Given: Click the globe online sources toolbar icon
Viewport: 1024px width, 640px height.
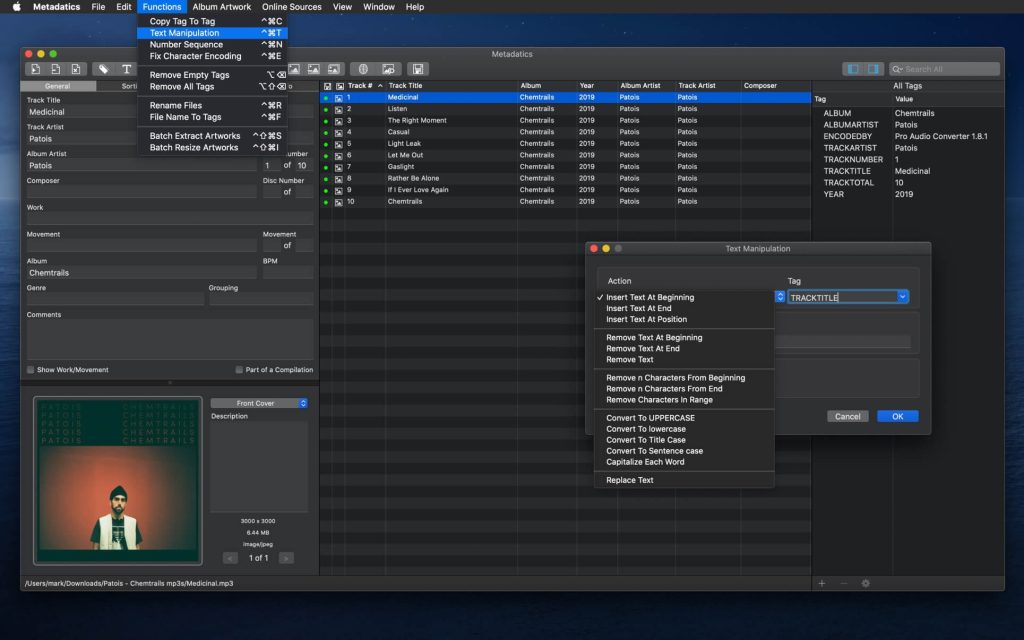Looking at the screenshot, I should click(x=363, y=69).
